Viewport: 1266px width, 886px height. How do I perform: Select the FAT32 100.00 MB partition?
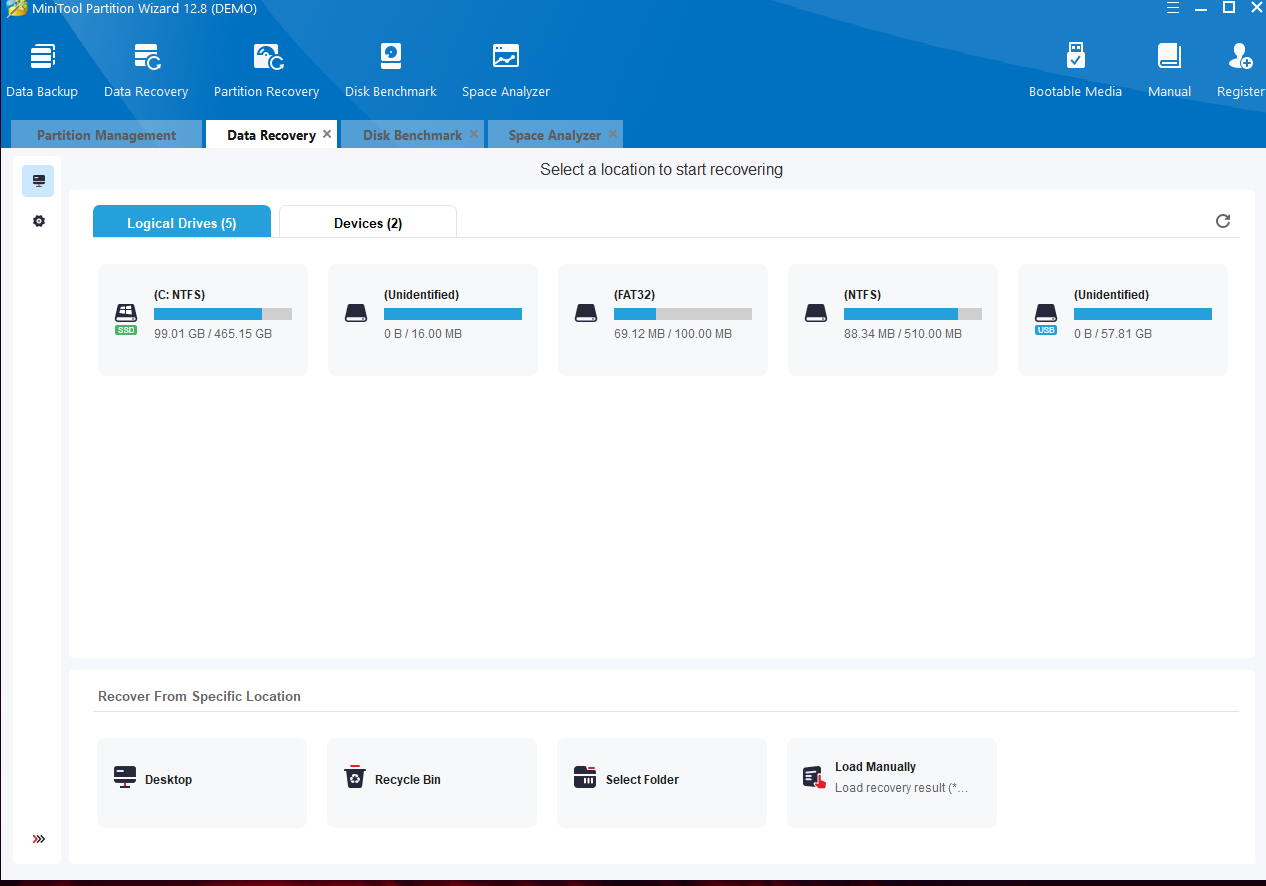point(663,320)
